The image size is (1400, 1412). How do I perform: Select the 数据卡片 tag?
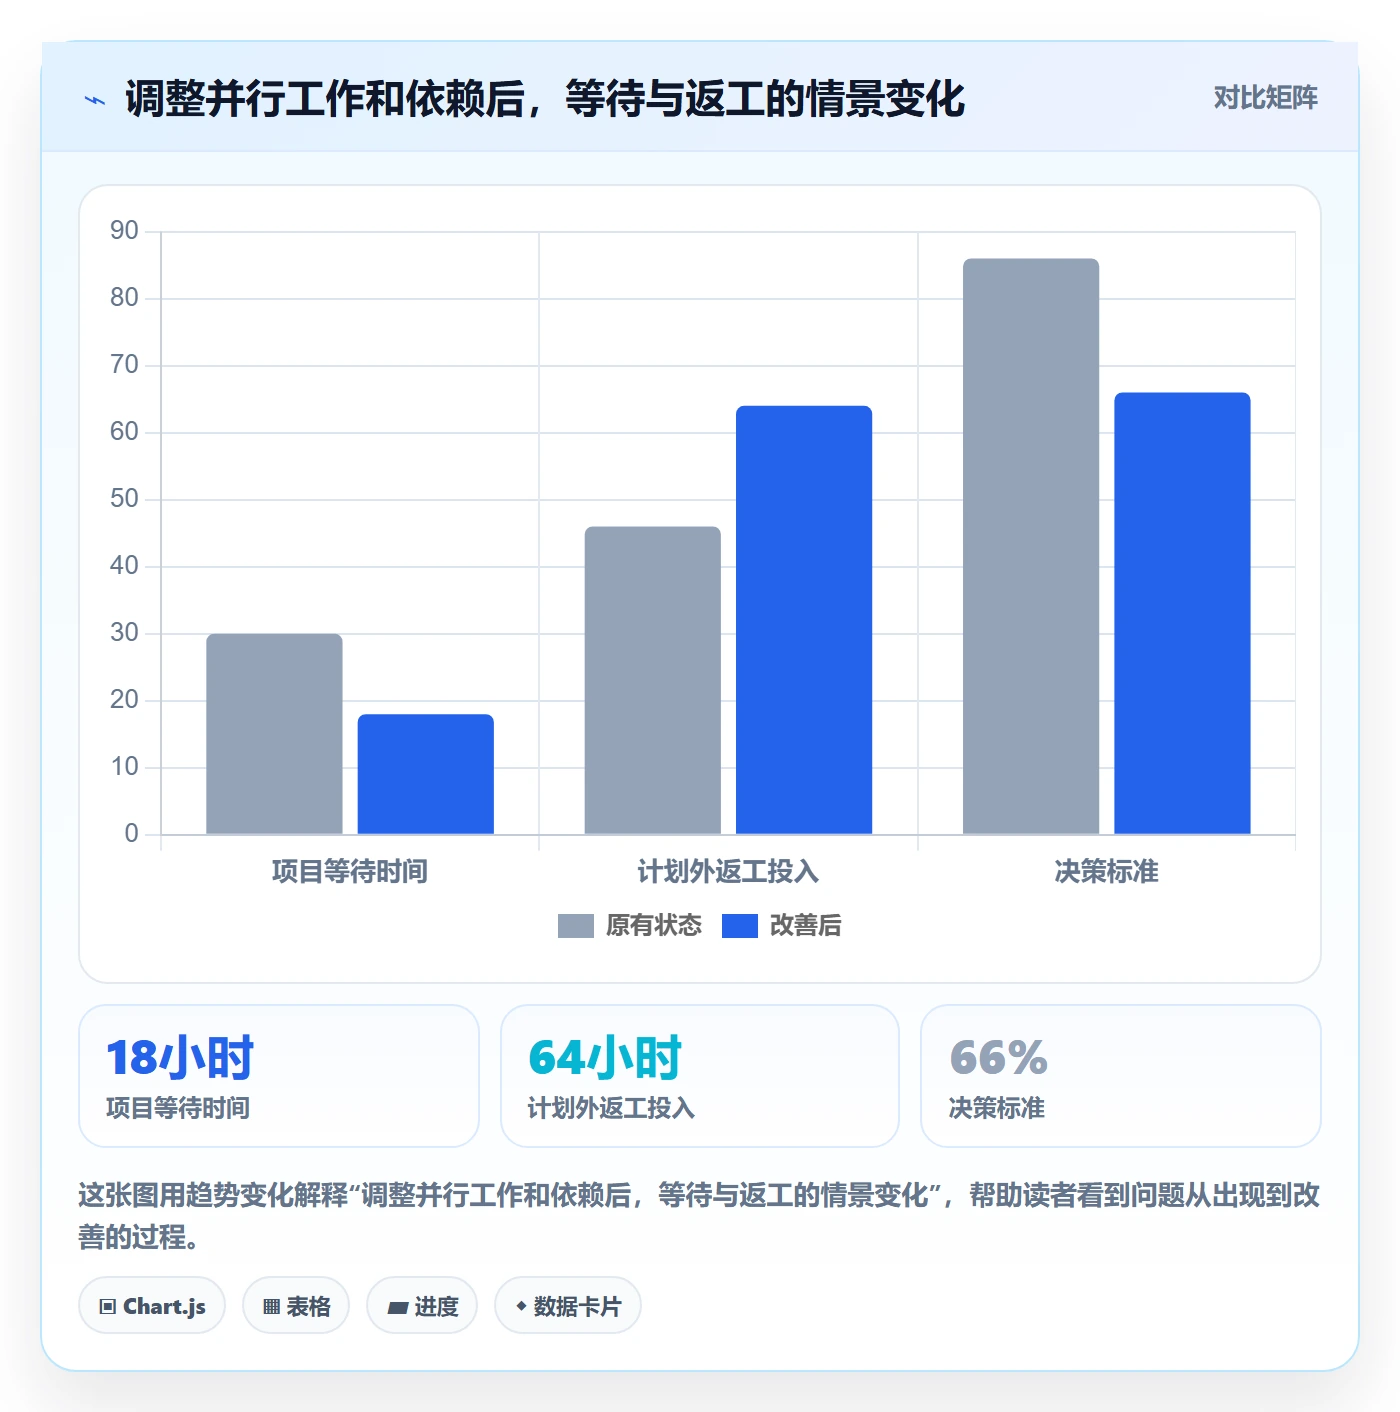568,1306
